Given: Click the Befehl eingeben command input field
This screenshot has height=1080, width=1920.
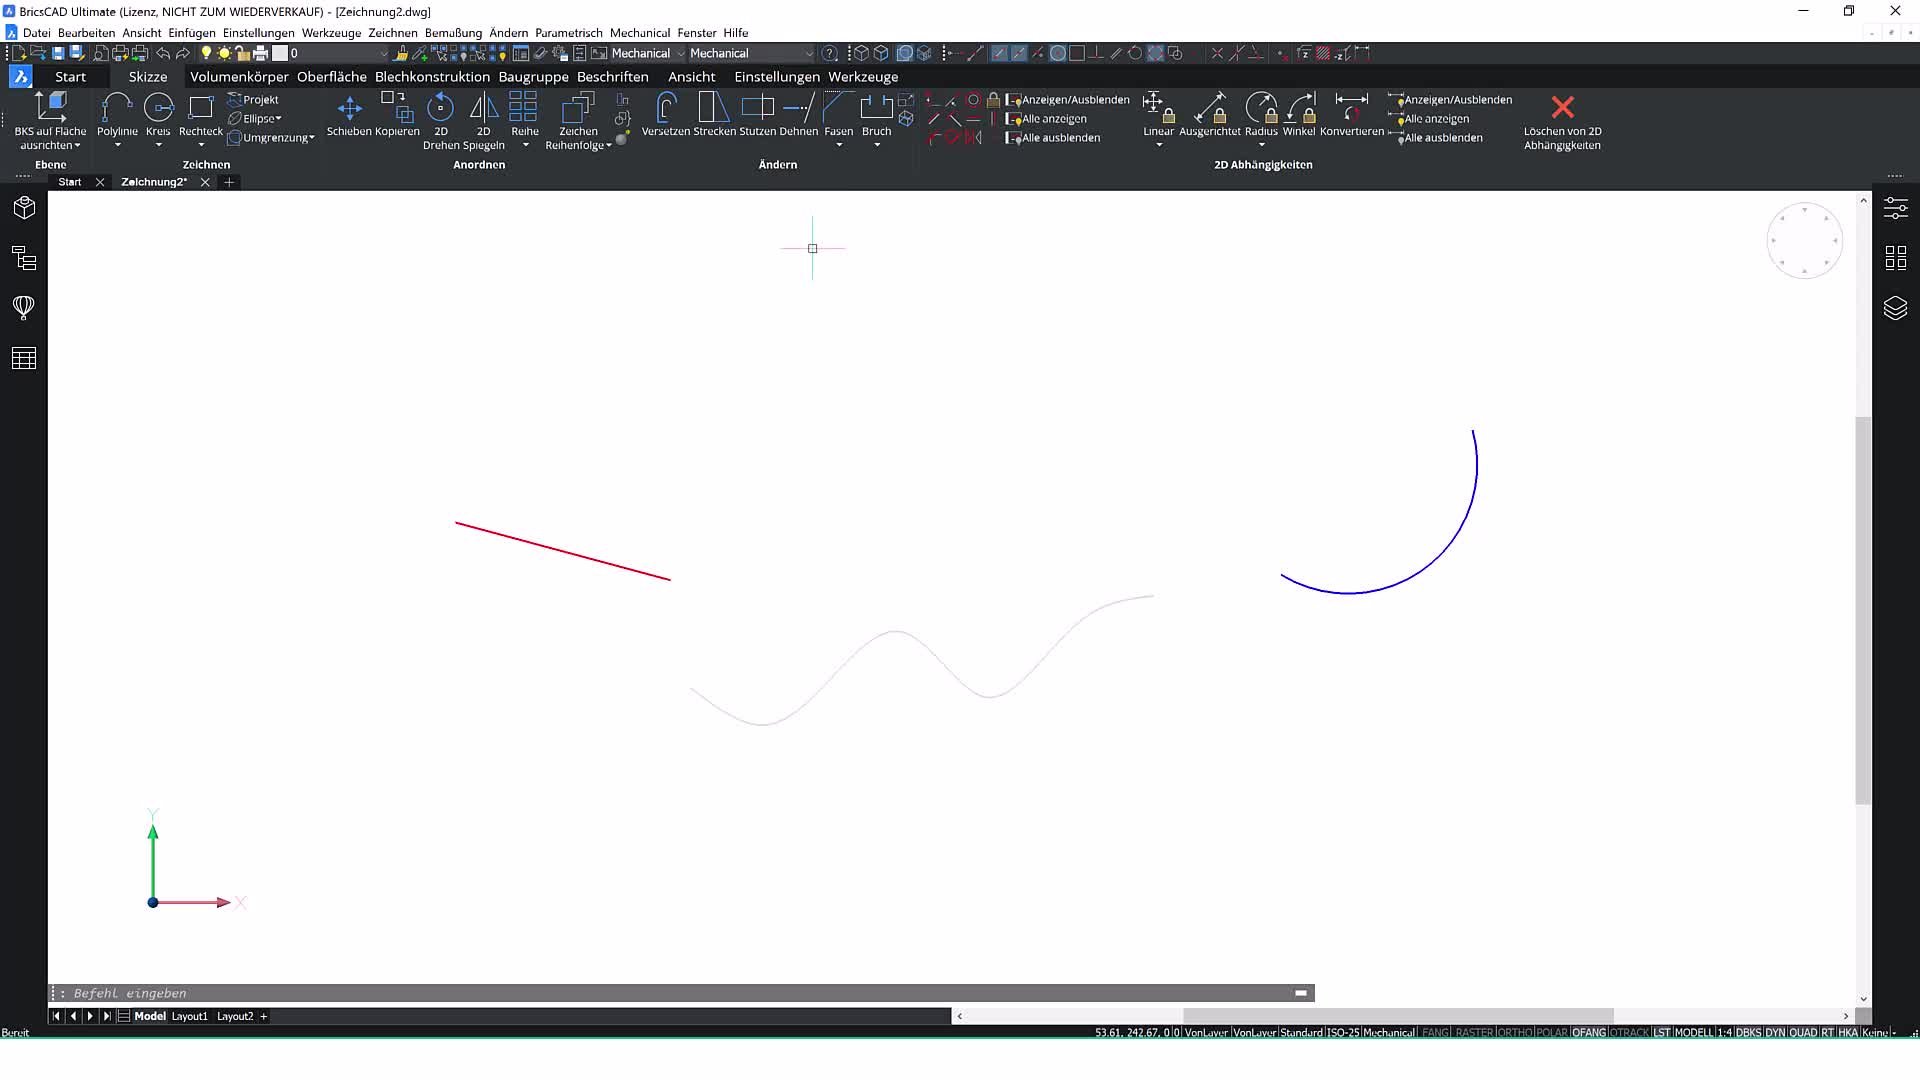Looking at the screenshot, I should (x=680, y=993).
